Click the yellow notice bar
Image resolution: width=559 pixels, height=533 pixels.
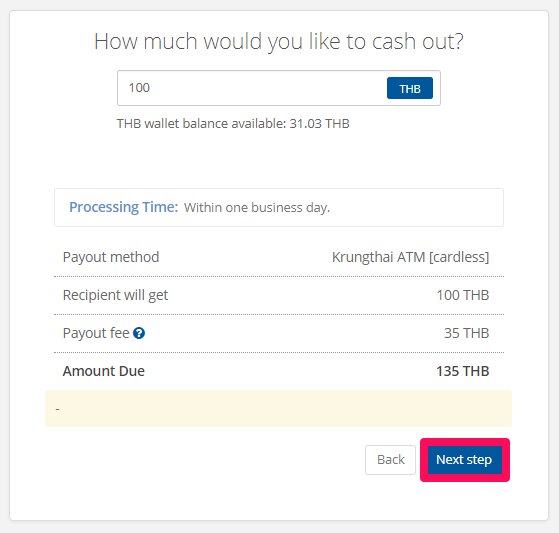[278, 408]
